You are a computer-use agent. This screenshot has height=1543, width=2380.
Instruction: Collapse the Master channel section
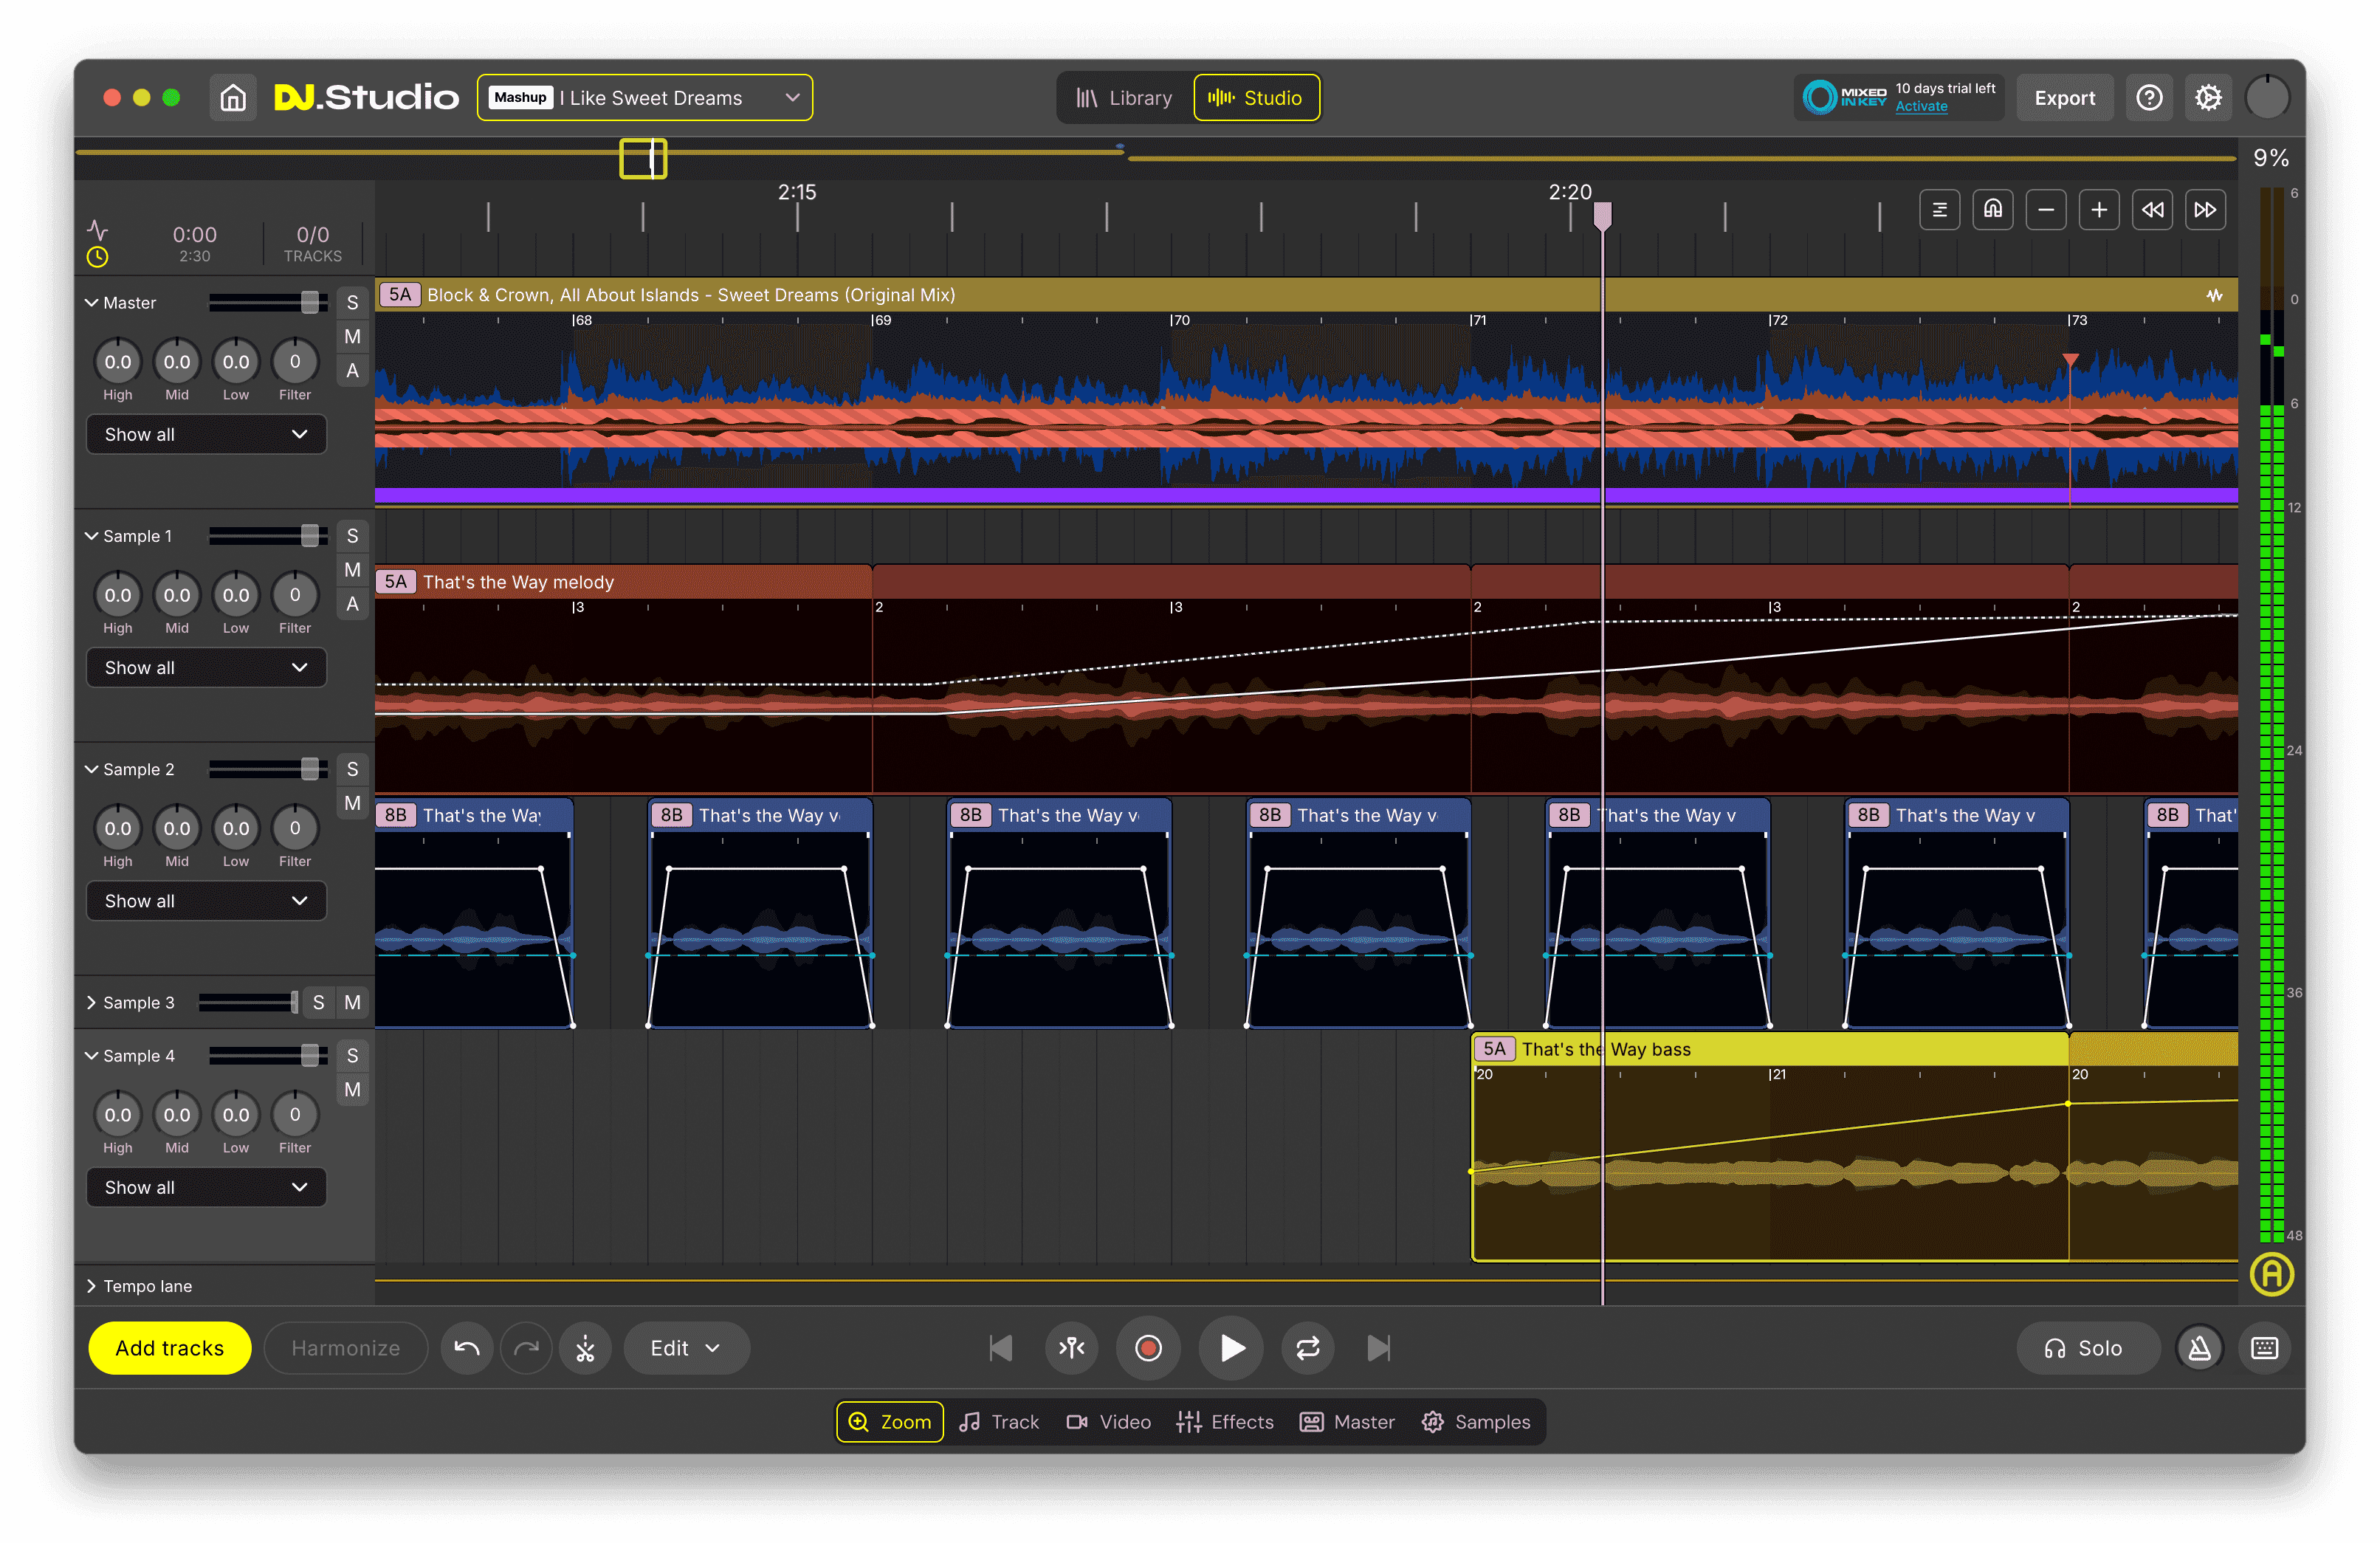pos(92,303)
